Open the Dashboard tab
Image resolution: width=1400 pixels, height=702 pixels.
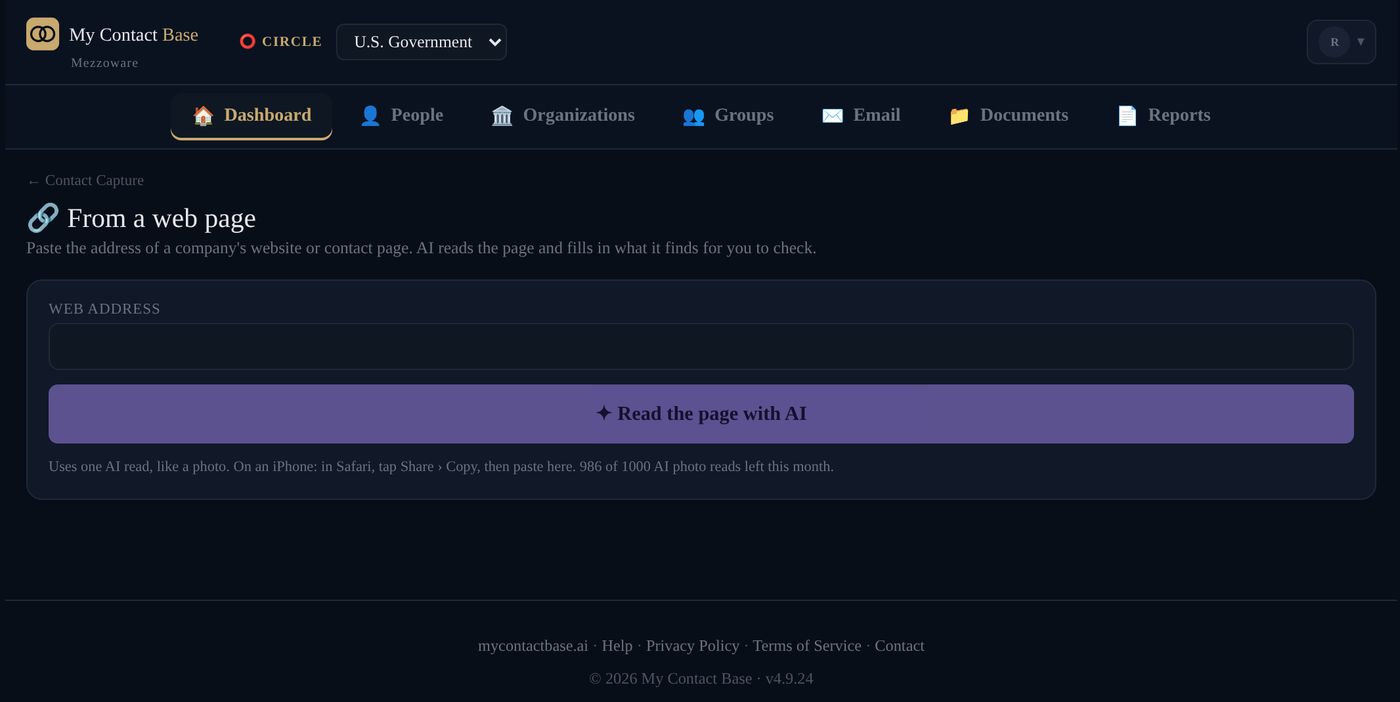[251, 116]
